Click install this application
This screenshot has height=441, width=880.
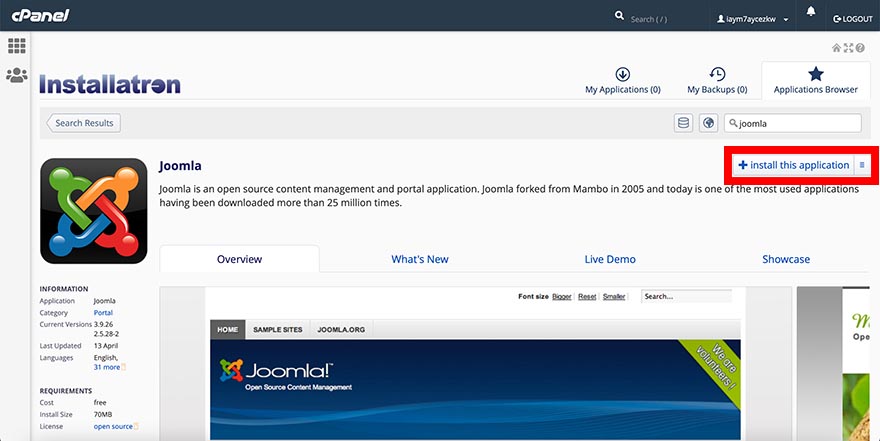tap(793, 165)
